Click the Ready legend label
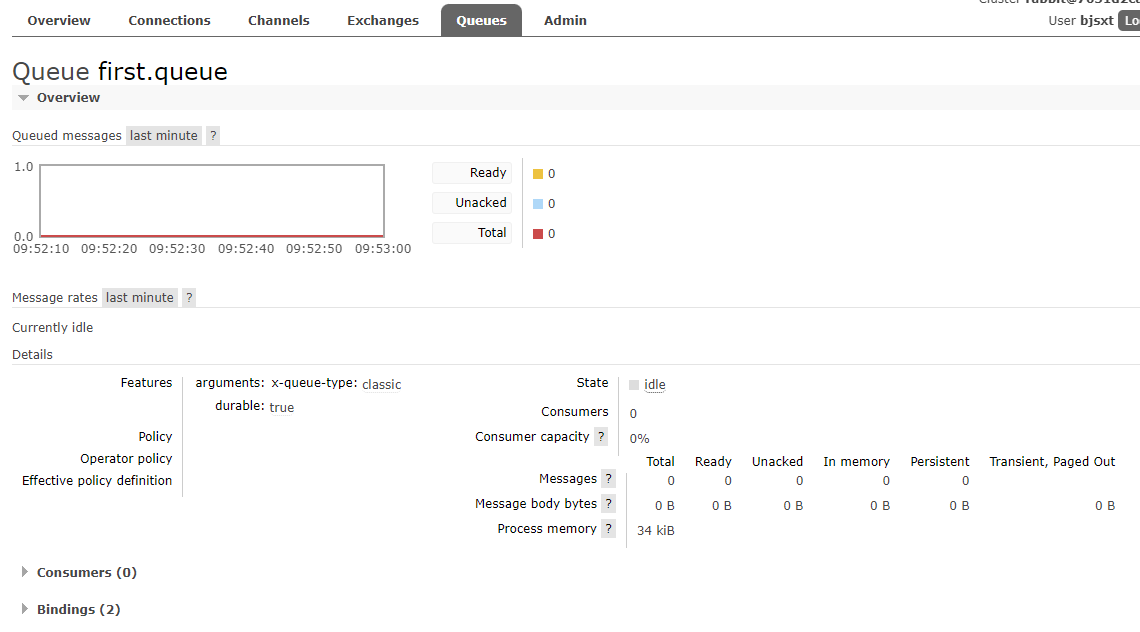The image size is (1140, 632). [x=473, y=173]
